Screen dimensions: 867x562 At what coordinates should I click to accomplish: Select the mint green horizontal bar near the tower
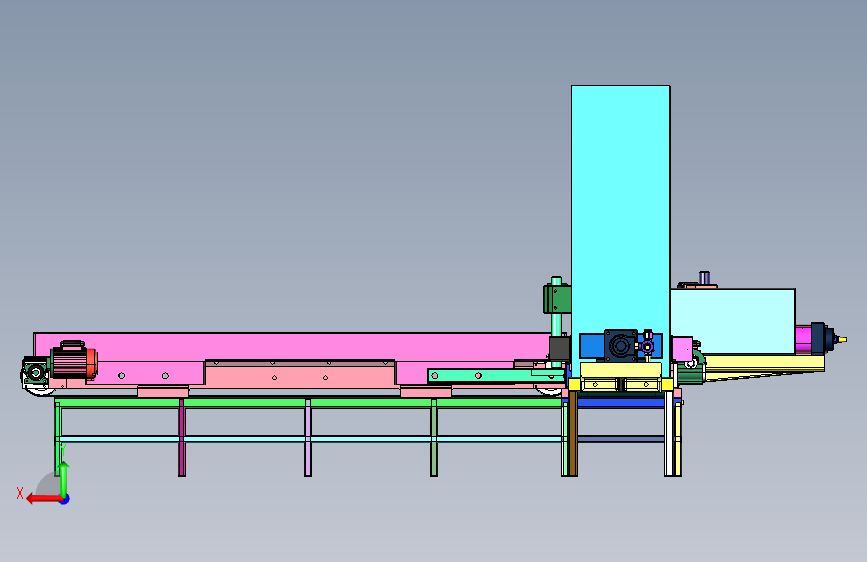point(495,376)
